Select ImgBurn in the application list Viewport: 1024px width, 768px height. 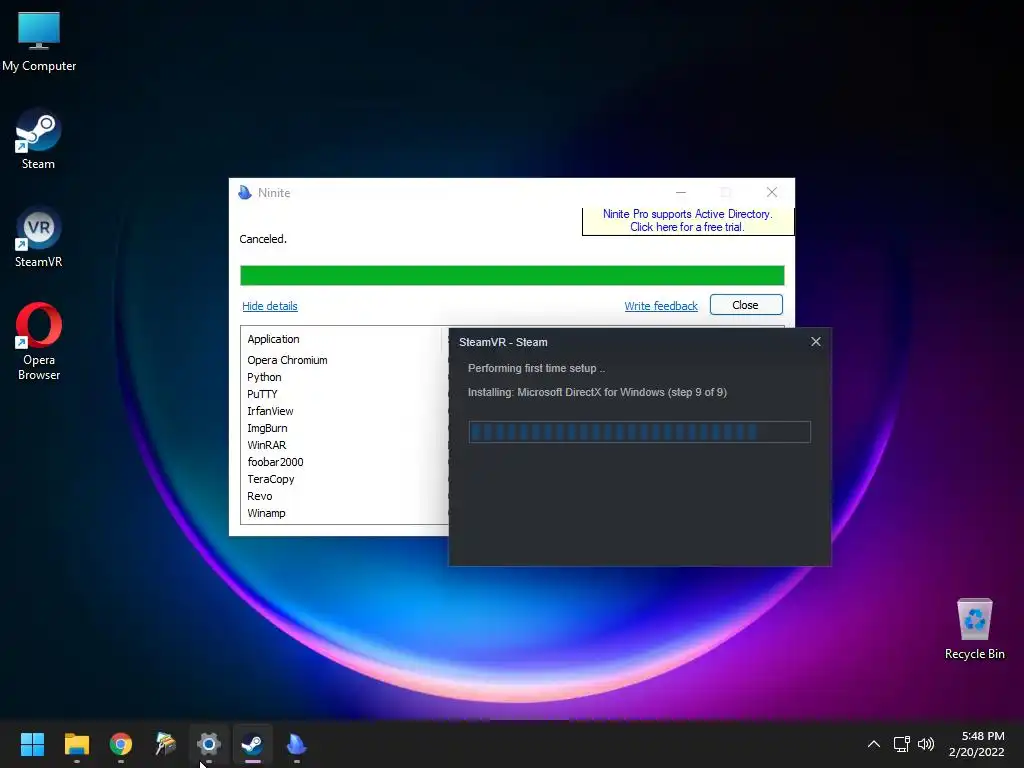[x=267, y=428]
